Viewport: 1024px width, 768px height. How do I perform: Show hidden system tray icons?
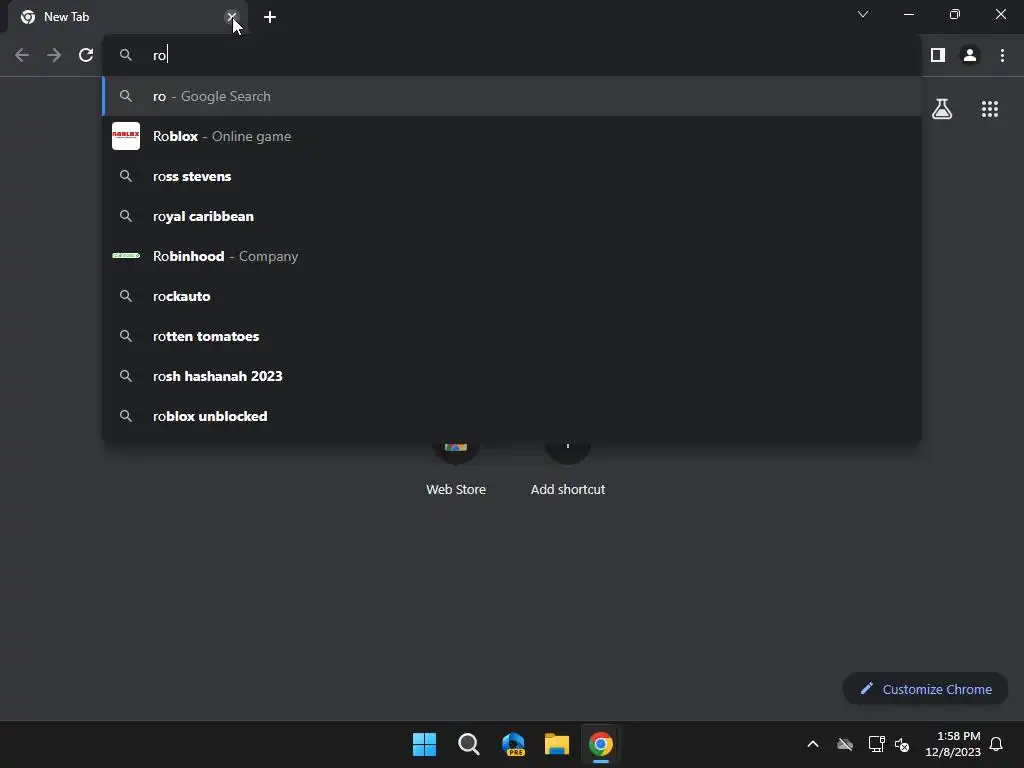[x=813, y=744]
